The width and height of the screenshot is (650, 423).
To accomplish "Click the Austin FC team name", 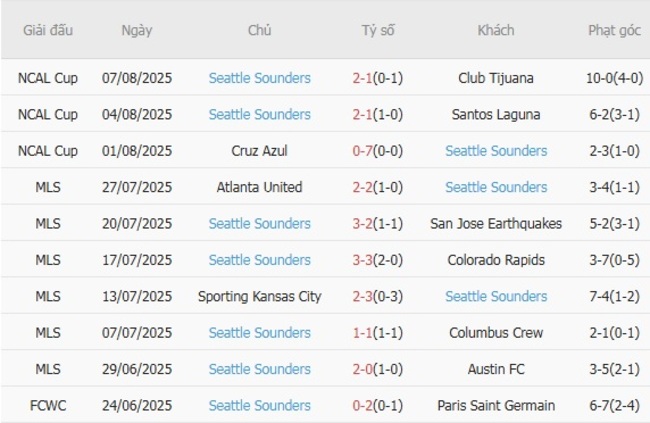I will click(496, 369).
